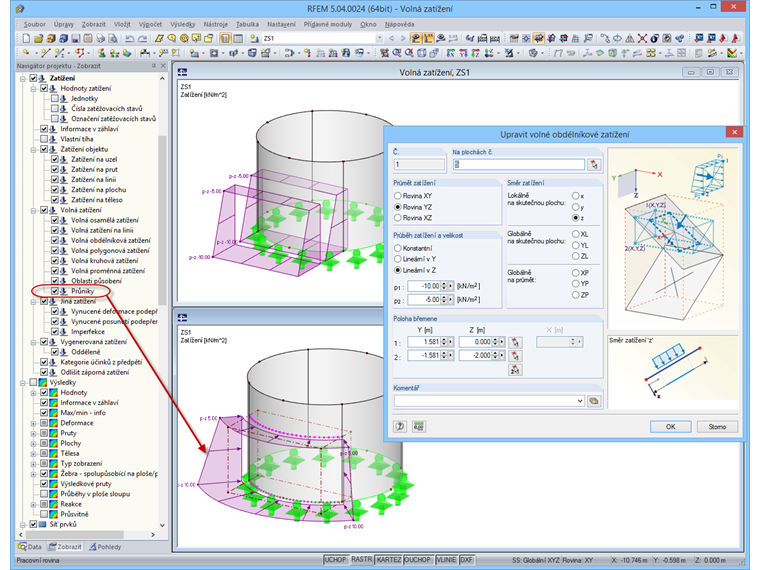Viewport: 760px width, 570px height.
Task: Pick position 2 graphically icon
Action: point(515,356)
